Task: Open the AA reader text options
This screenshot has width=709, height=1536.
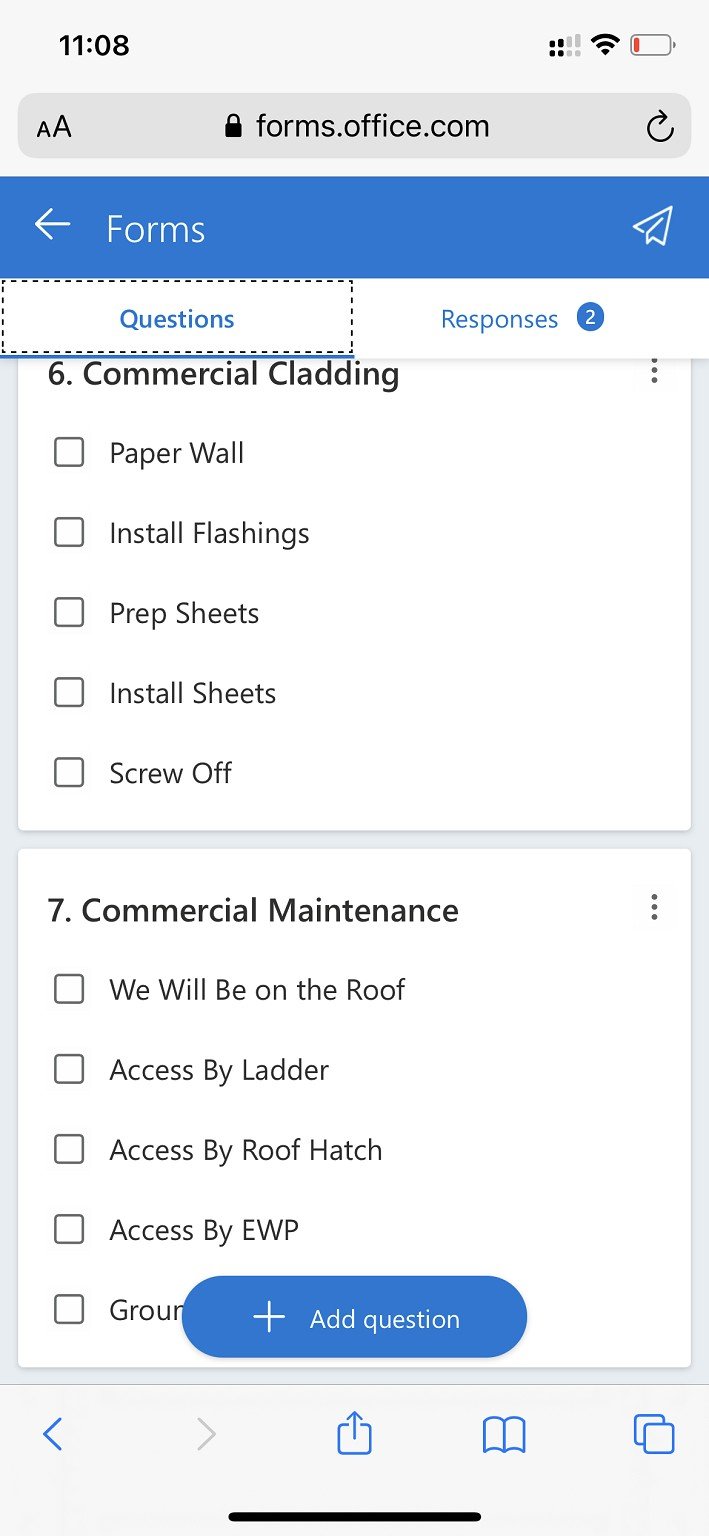Action: 54,128
